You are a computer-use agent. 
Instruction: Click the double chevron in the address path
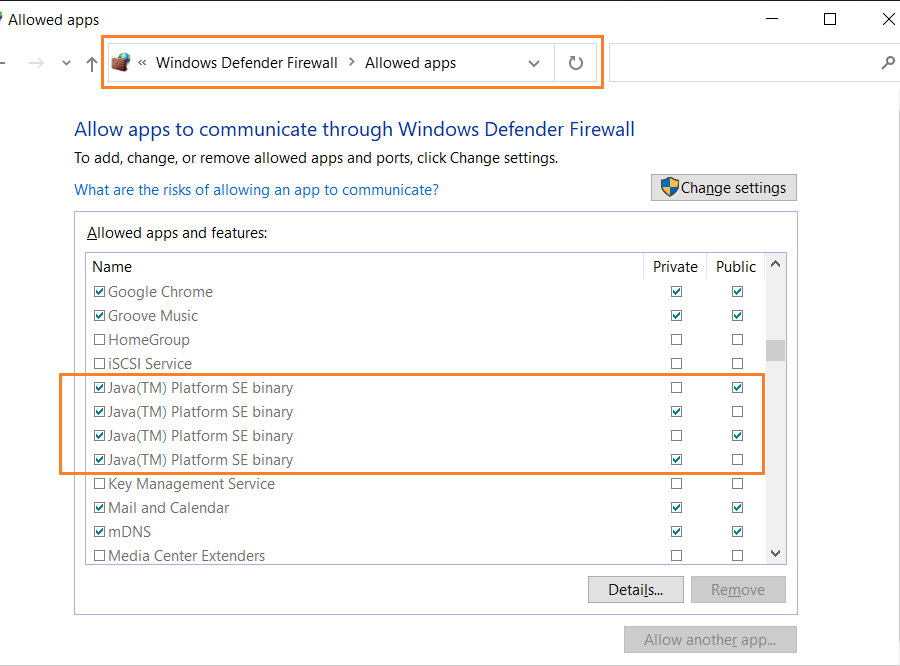pyautogui.click(x=142, y=63)
